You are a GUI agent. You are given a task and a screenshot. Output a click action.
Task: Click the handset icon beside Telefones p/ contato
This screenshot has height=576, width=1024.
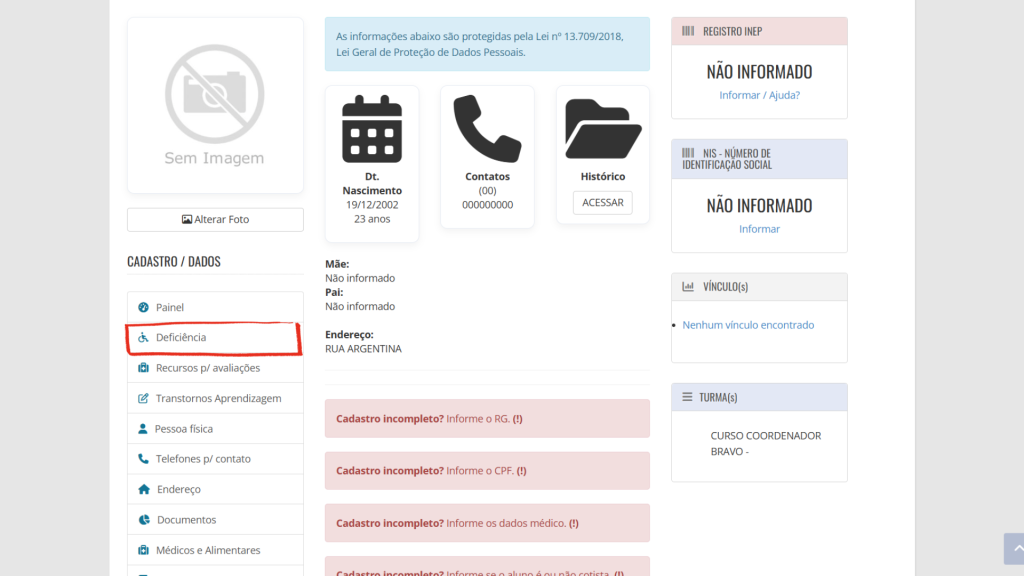pos(143,459)
